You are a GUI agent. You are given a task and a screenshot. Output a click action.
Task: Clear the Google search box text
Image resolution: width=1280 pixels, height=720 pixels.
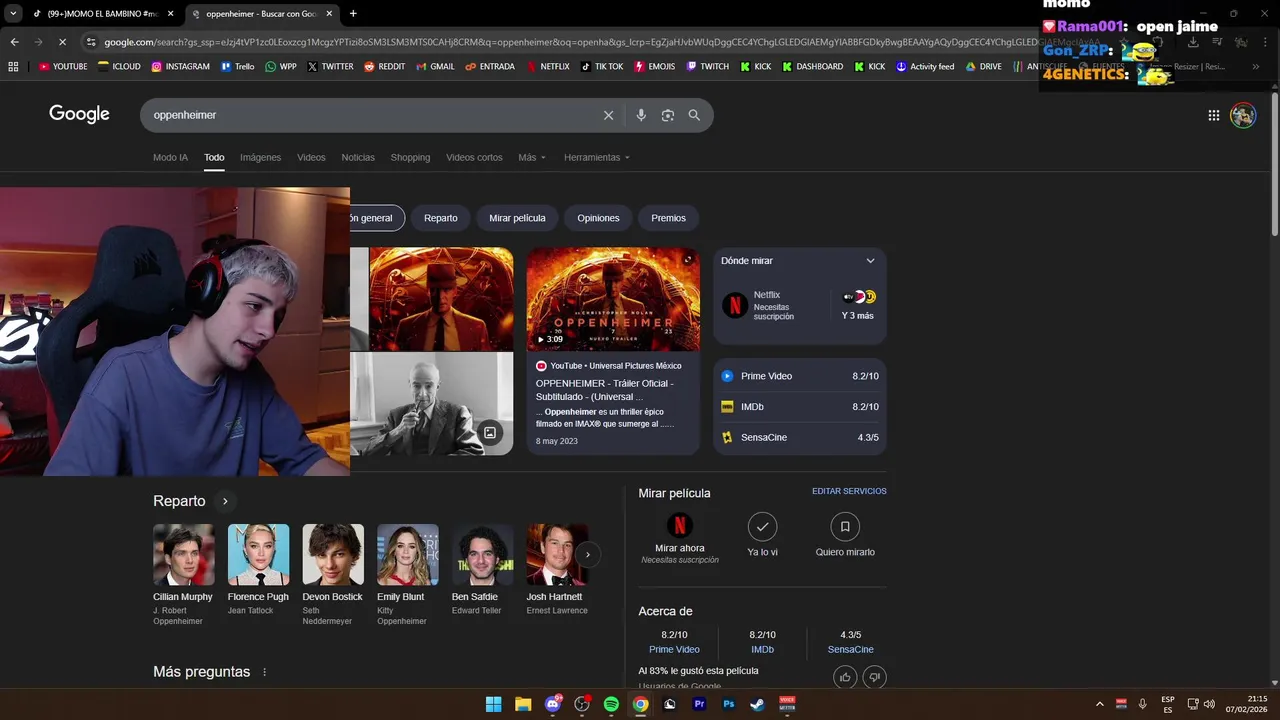click(608, 115)
